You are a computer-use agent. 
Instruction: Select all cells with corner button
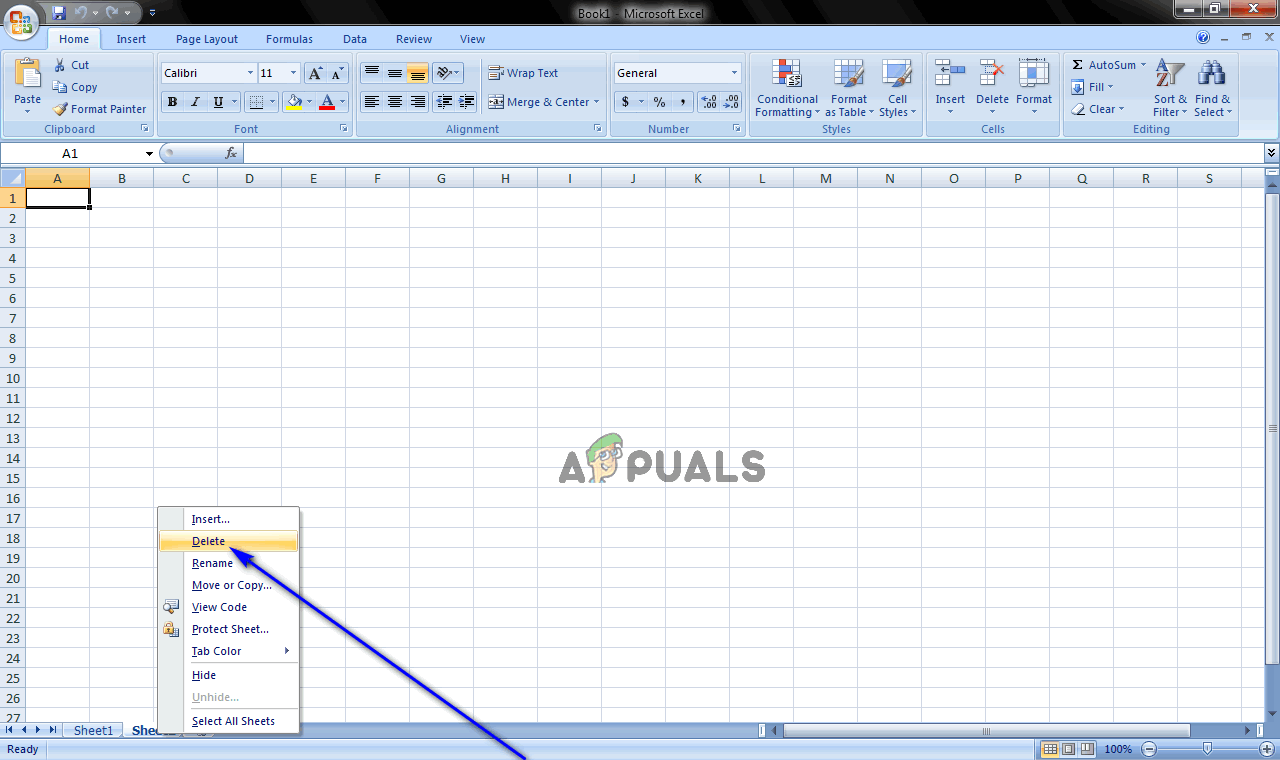pos(12,178)
